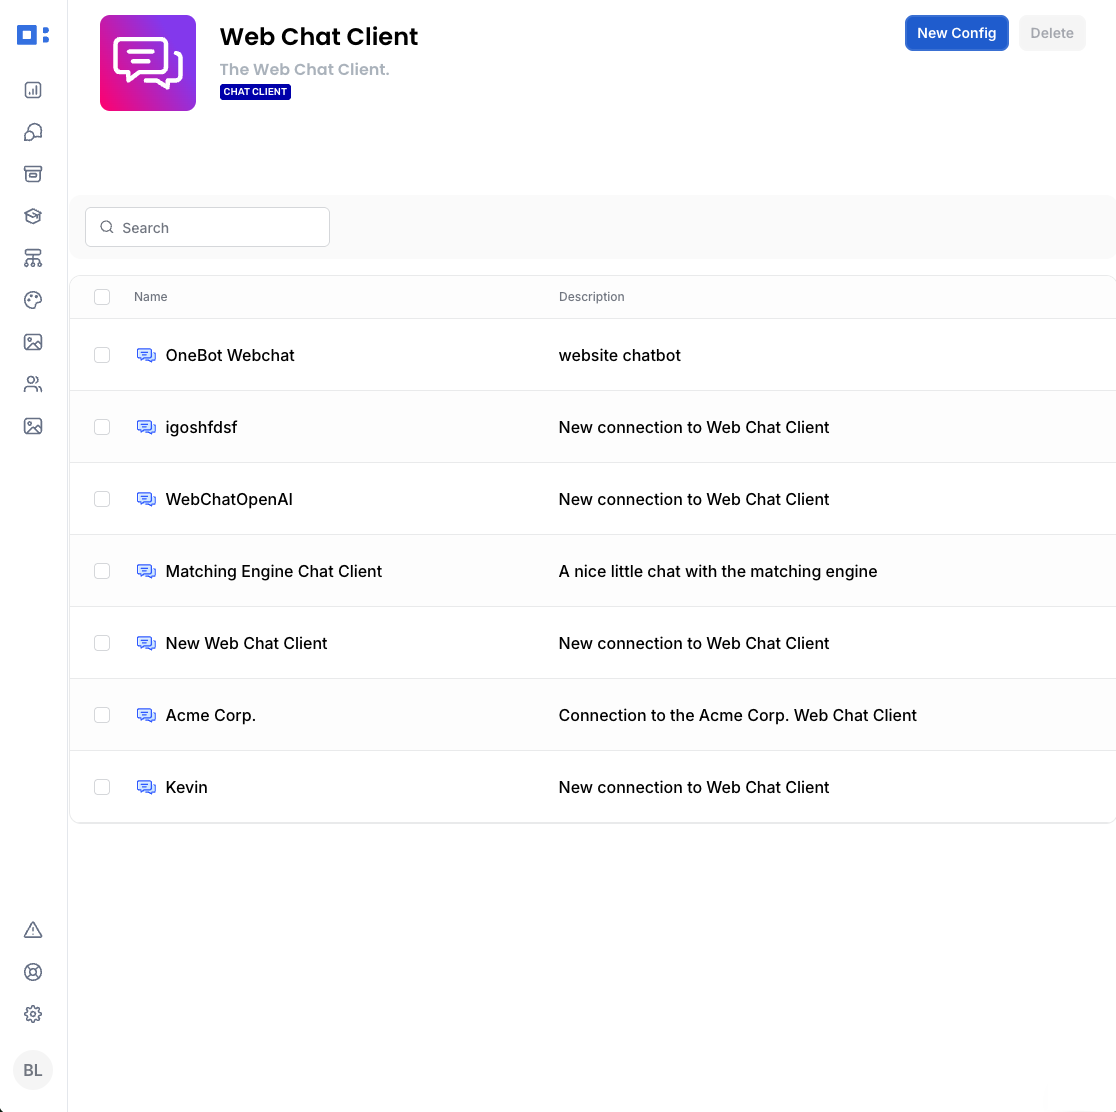This screenshot has width=1116, height=1112.
Task: Click the Description column header
Action: (591, 296)
